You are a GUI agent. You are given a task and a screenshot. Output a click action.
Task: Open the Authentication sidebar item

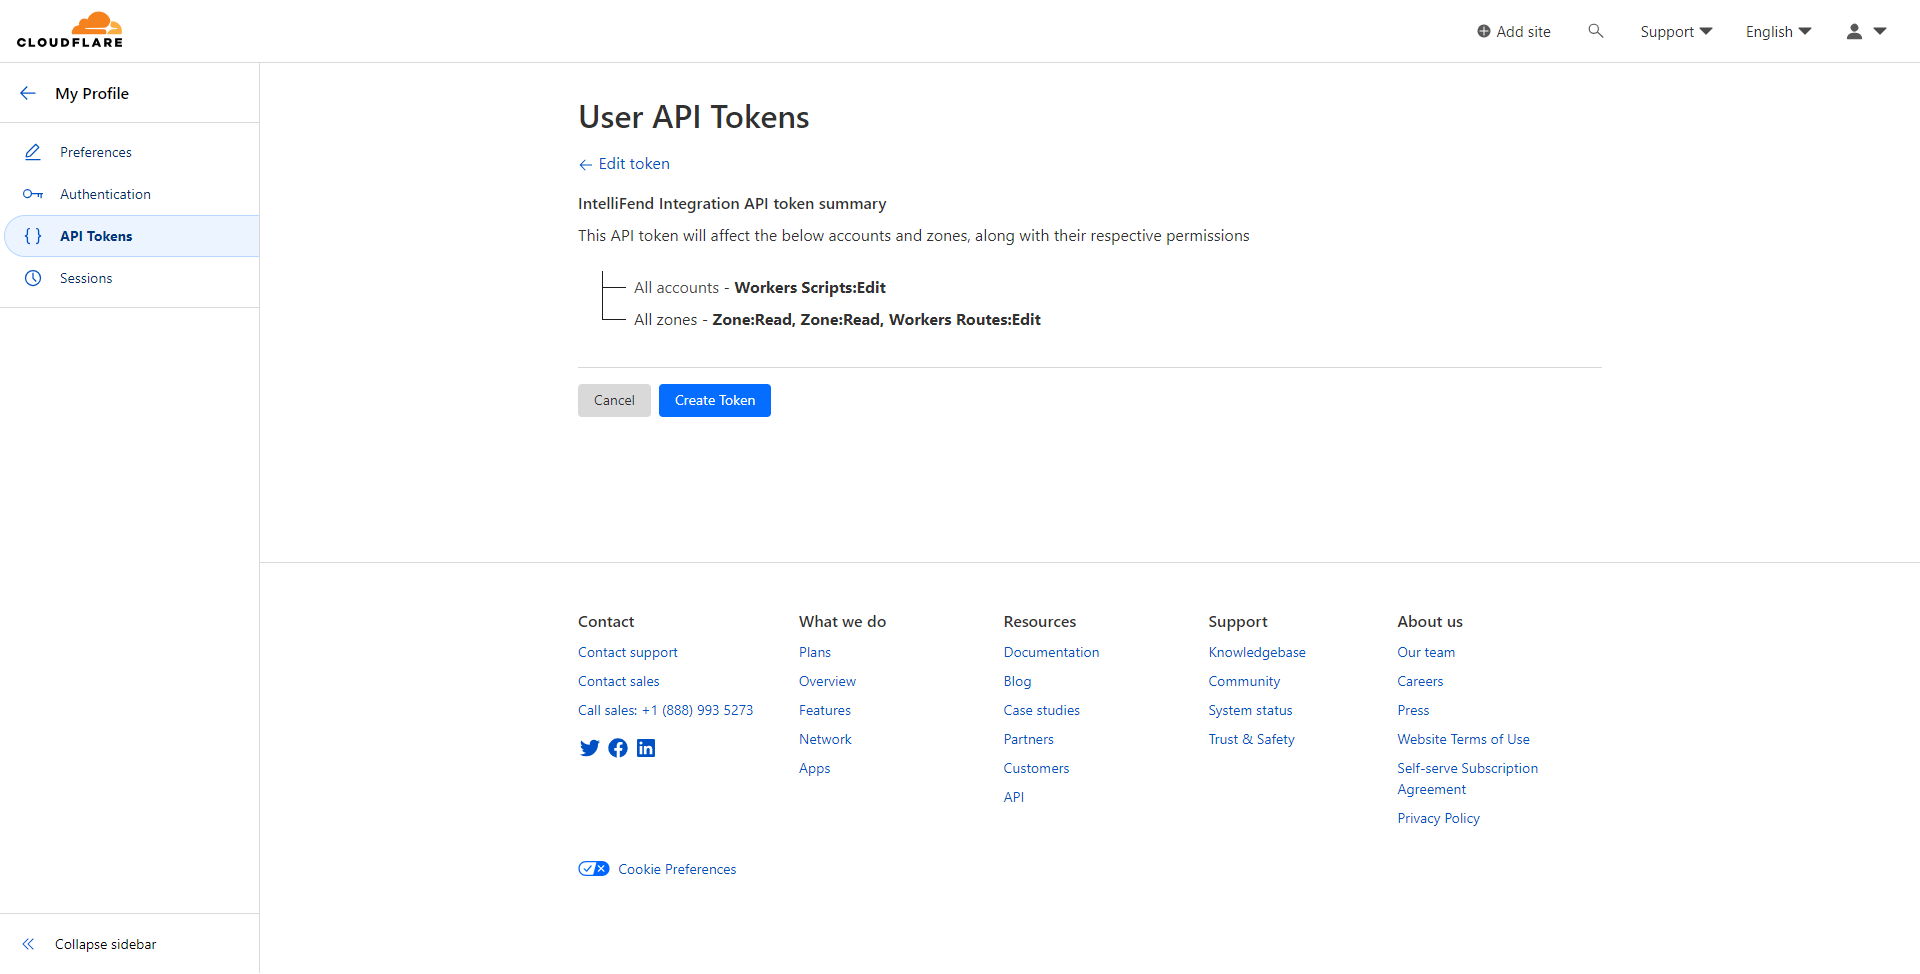[130, 194]
